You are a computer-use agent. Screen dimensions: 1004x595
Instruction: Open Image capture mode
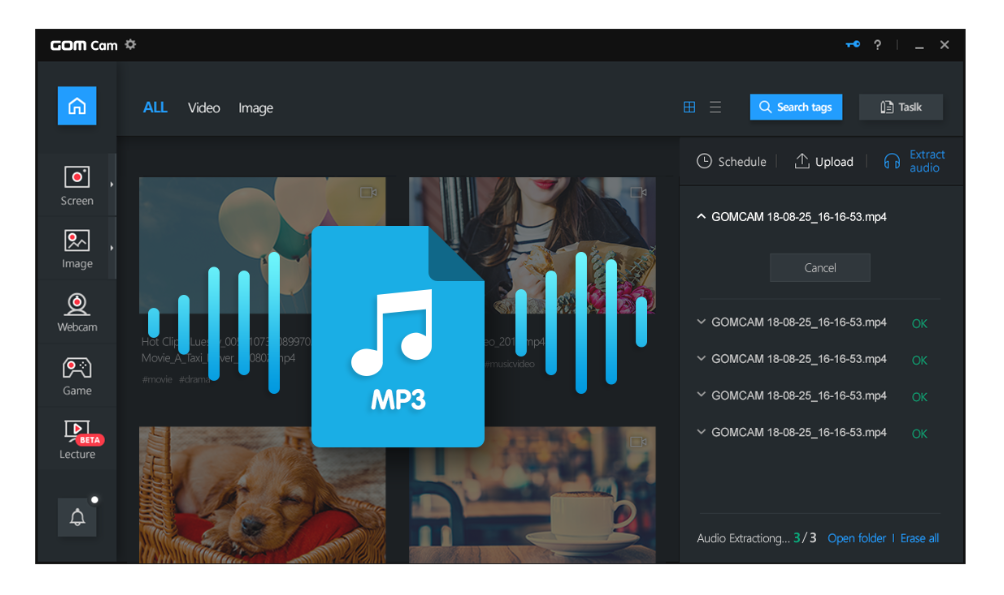pos(77,249)
